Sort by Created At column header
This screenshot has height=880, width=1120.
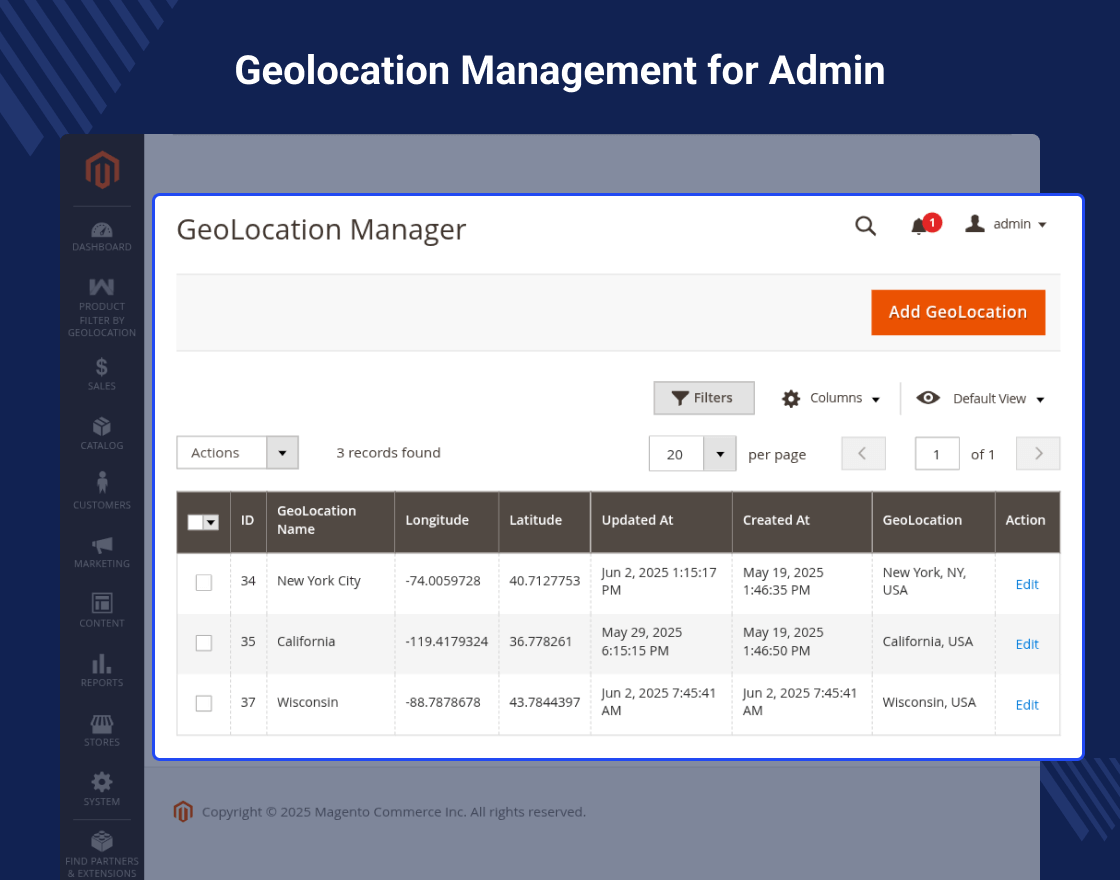[x=802, y=521]
